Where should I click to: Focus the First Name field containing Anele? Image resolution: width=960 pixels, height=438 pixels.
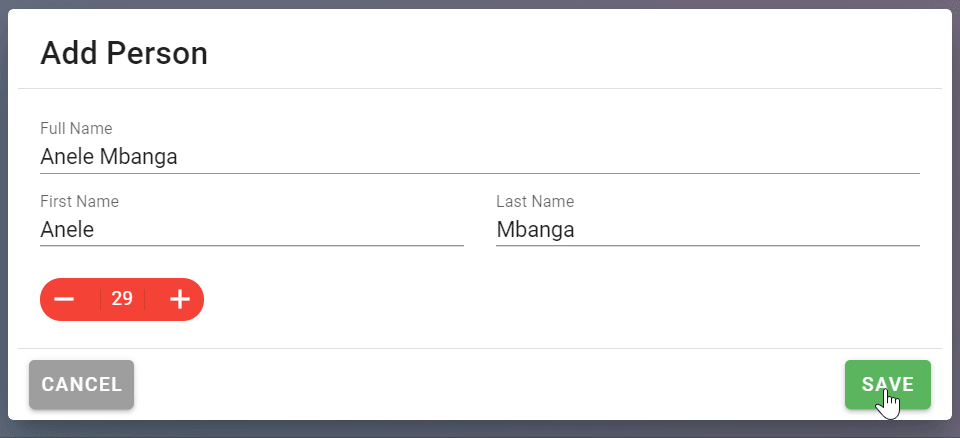pos(252,230)
